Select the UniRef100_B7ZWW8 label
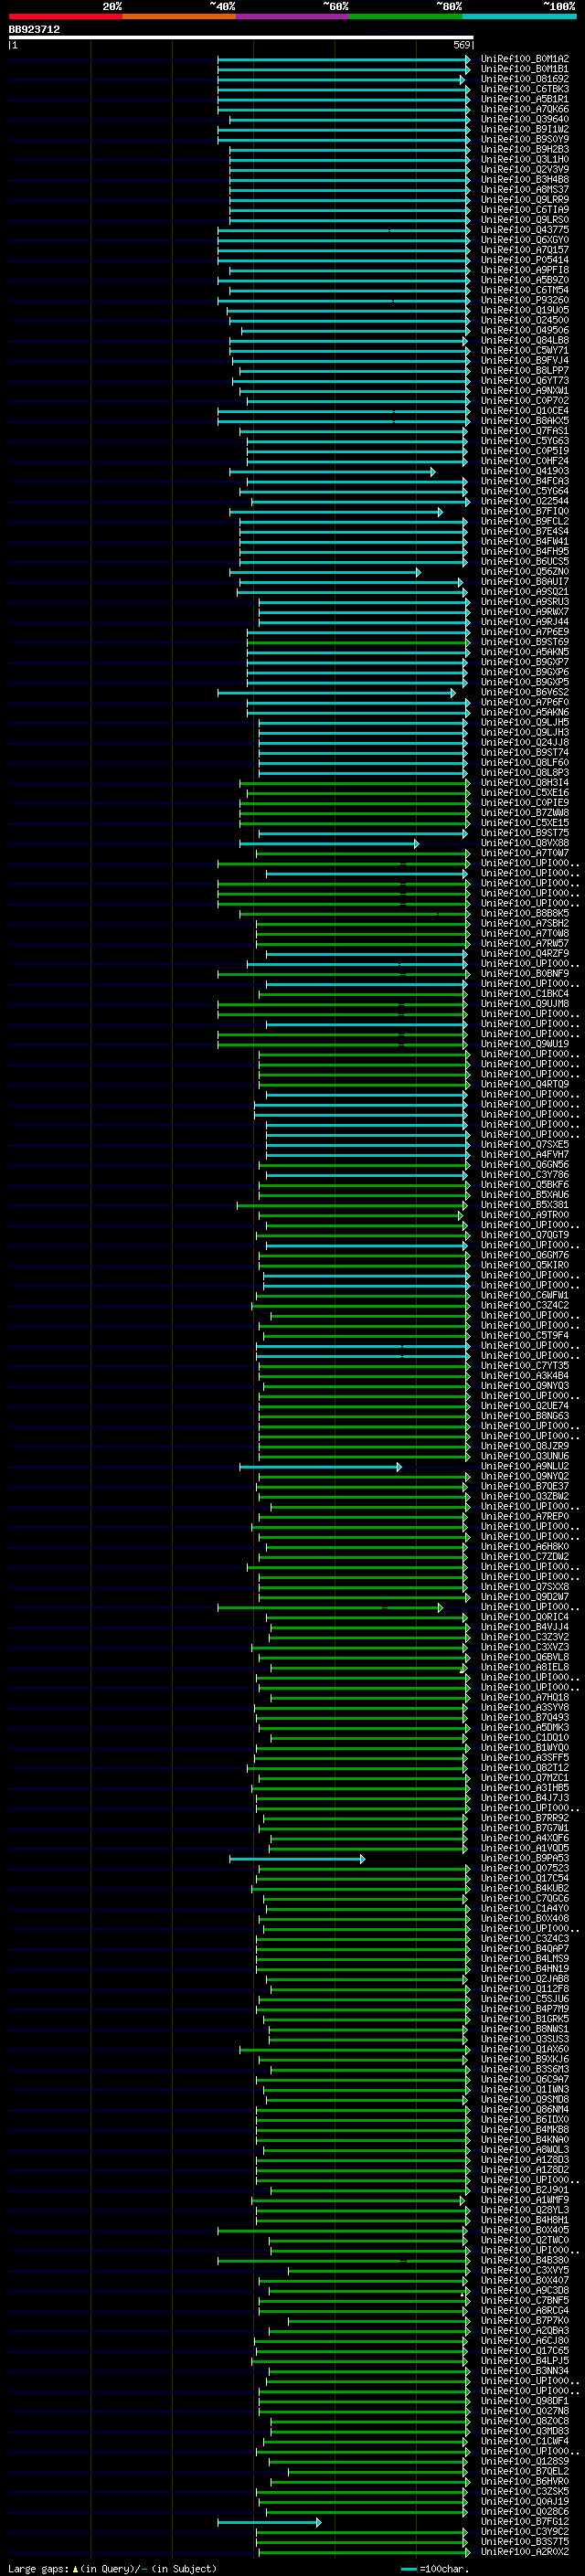The height and width of the screenshot is (2576, 585). click(x=525, y=813)
